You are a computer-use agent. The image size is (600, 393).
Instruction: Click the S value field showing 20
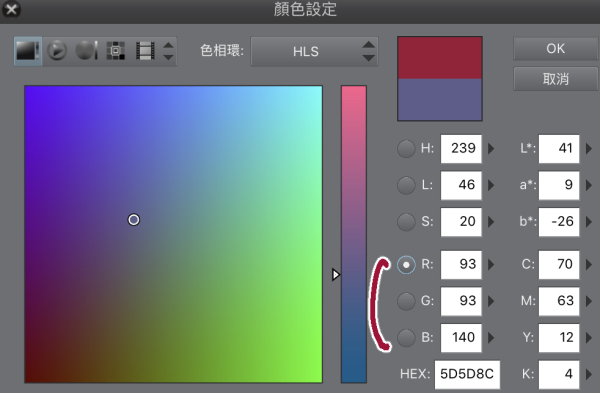(x=461, y=222)
